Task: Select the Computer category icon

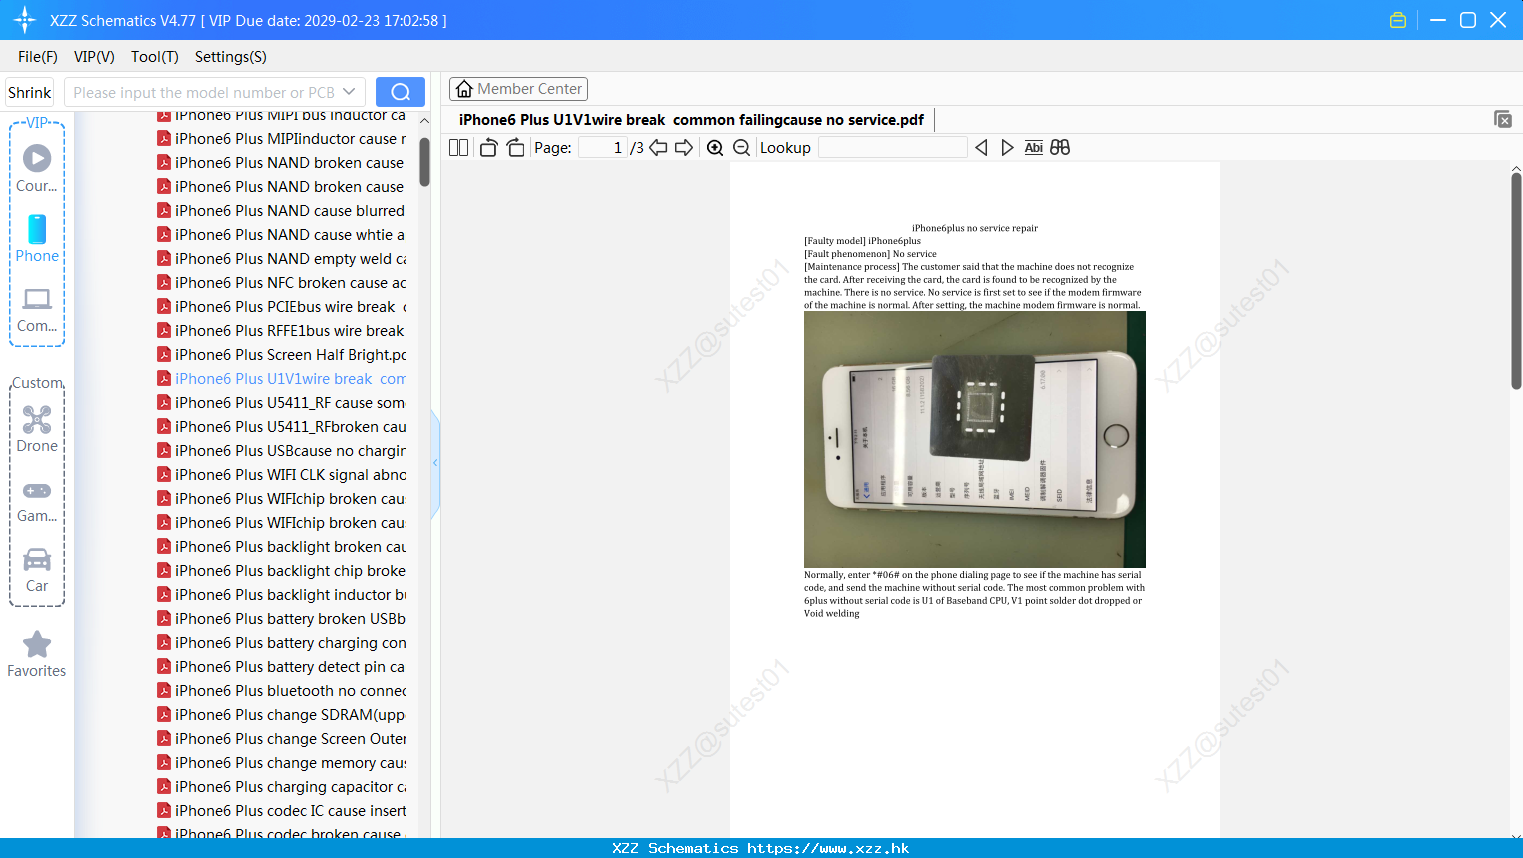Action: coord(37,309)
